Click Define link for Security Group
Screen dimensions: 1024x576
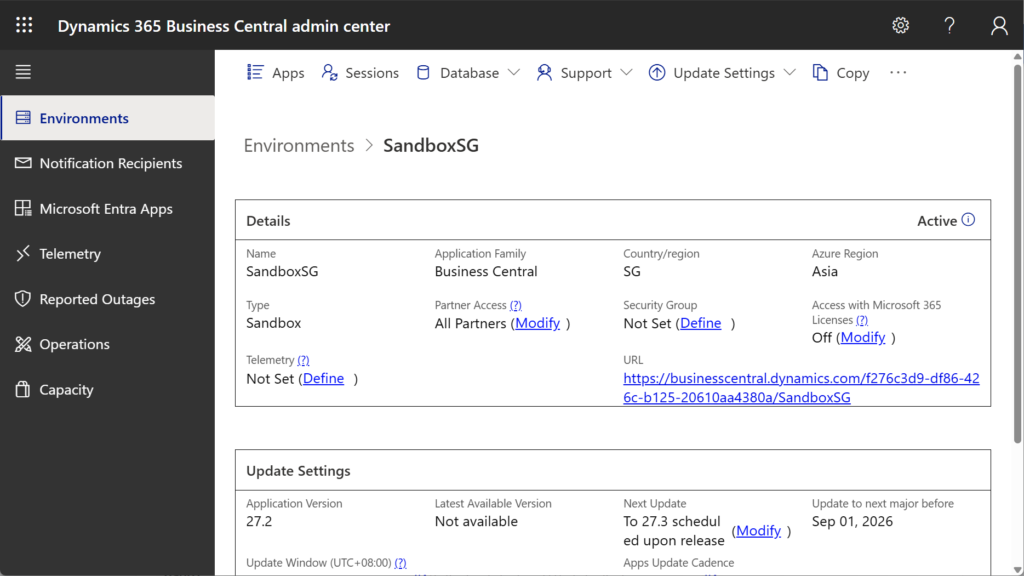pos(701,323)
